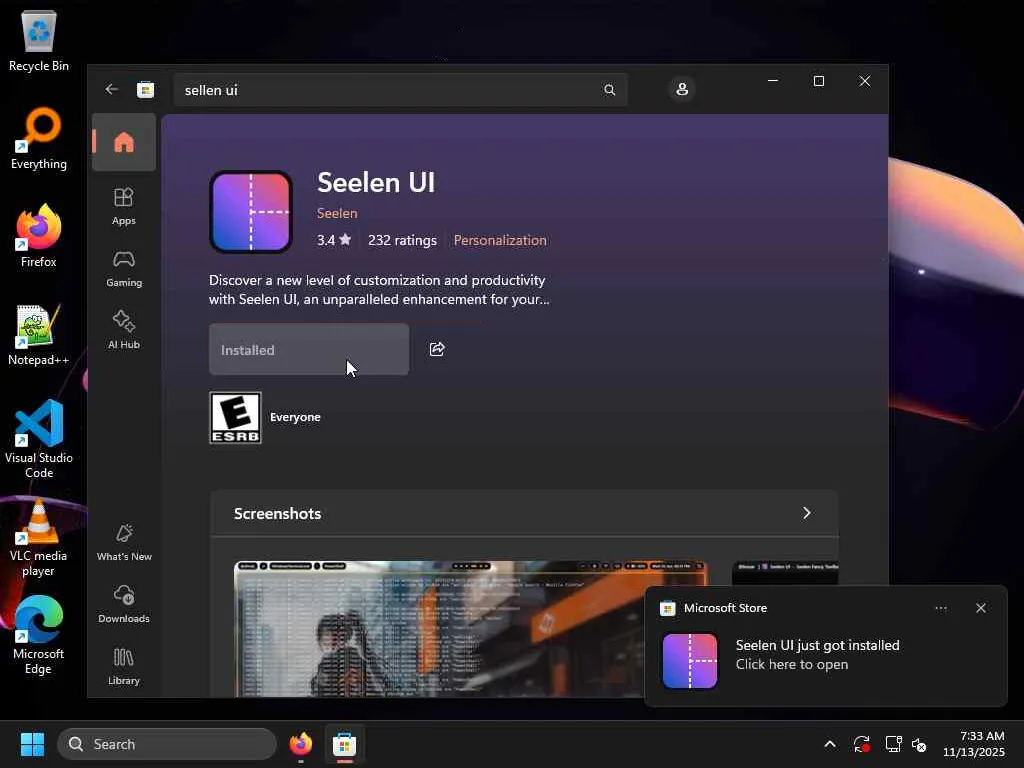
Task: Open the Home section in Store sidebar
Action: pyautogui.click(x=124, y=142)
